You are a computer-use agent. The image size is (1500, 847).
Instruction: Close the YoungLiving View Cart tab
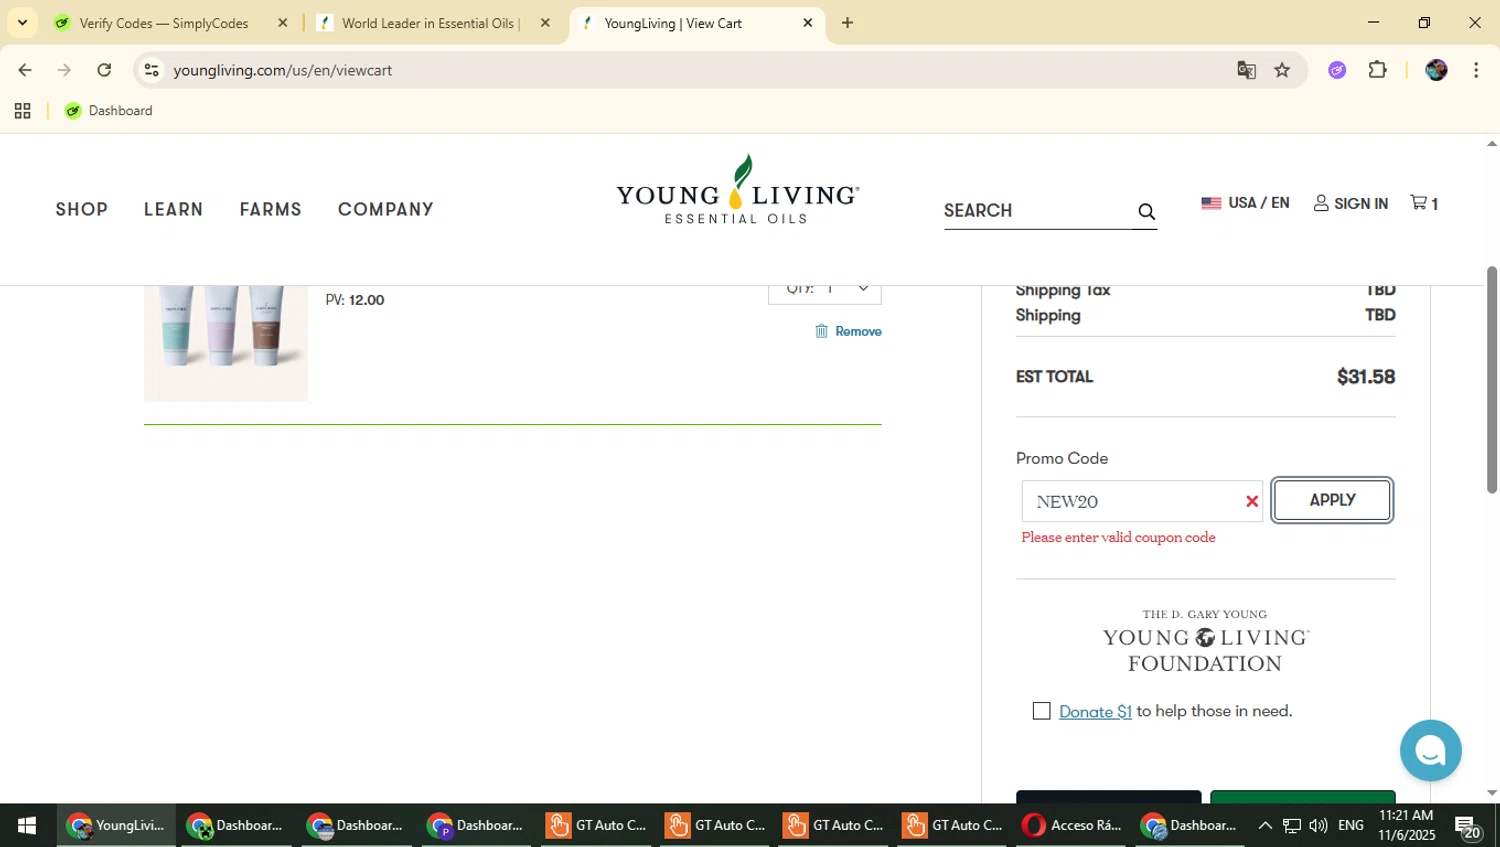807,22
